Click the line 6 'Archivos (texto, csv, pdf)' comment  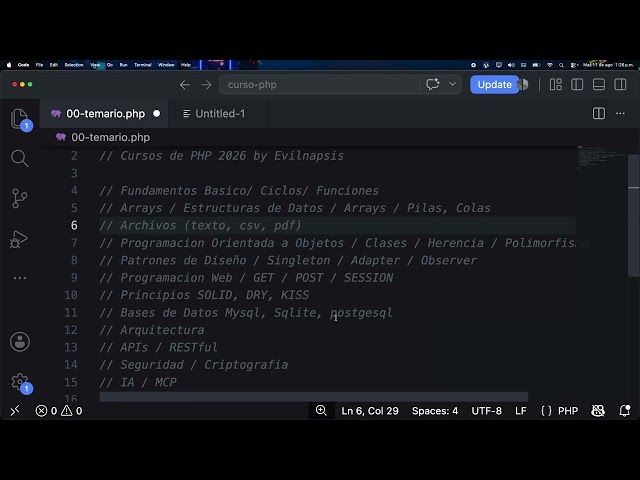coord(200,225)
